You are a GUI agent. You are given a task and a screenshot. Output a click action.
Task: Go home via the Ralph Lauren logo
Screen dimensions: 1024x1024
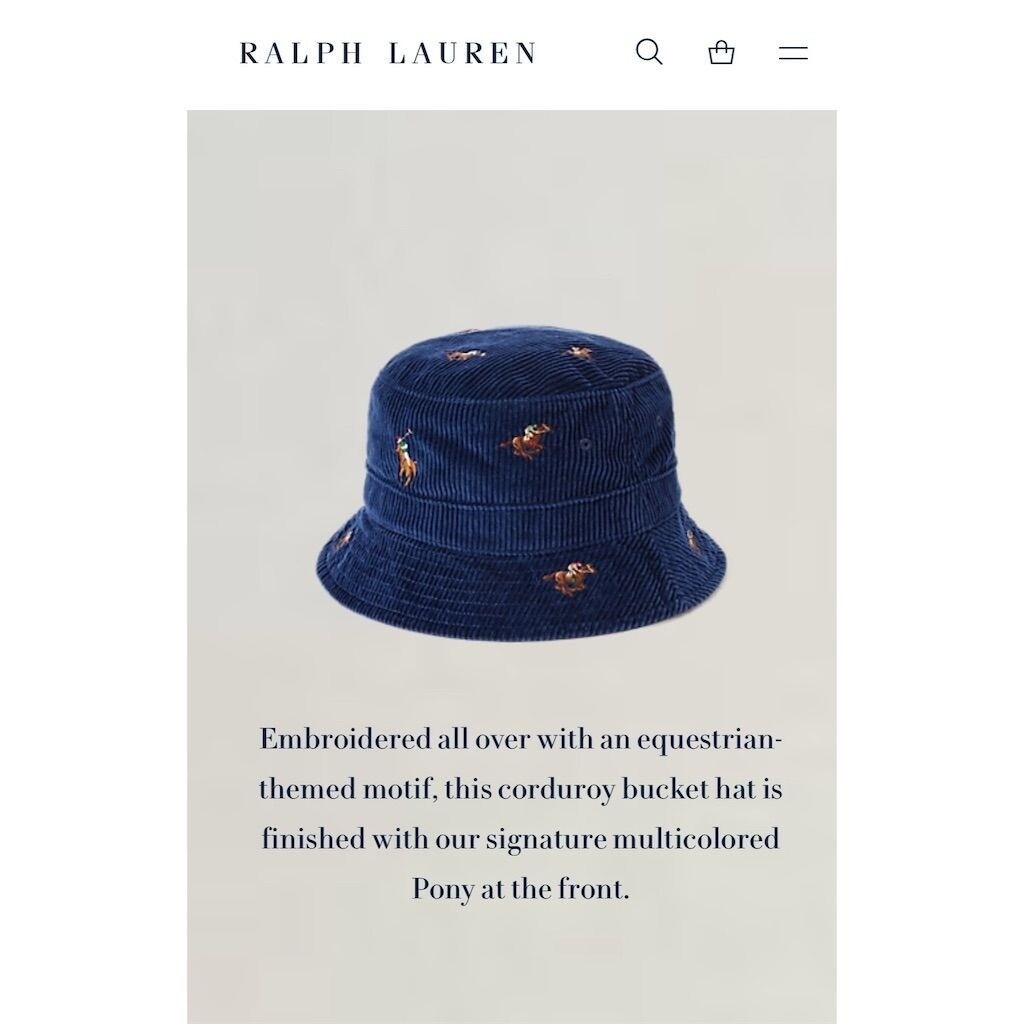point(388,53)
